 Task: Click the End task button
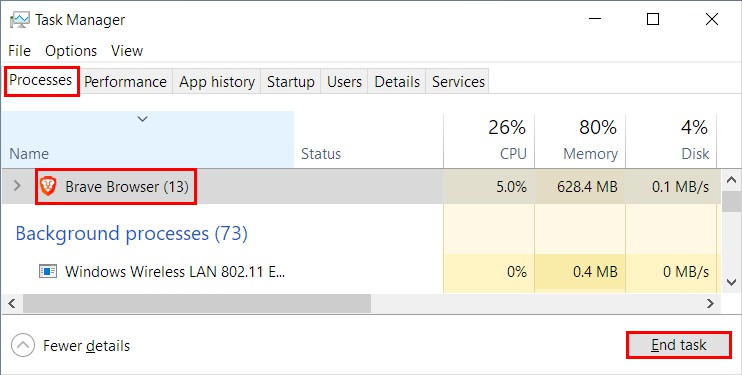tap(679, 345)
